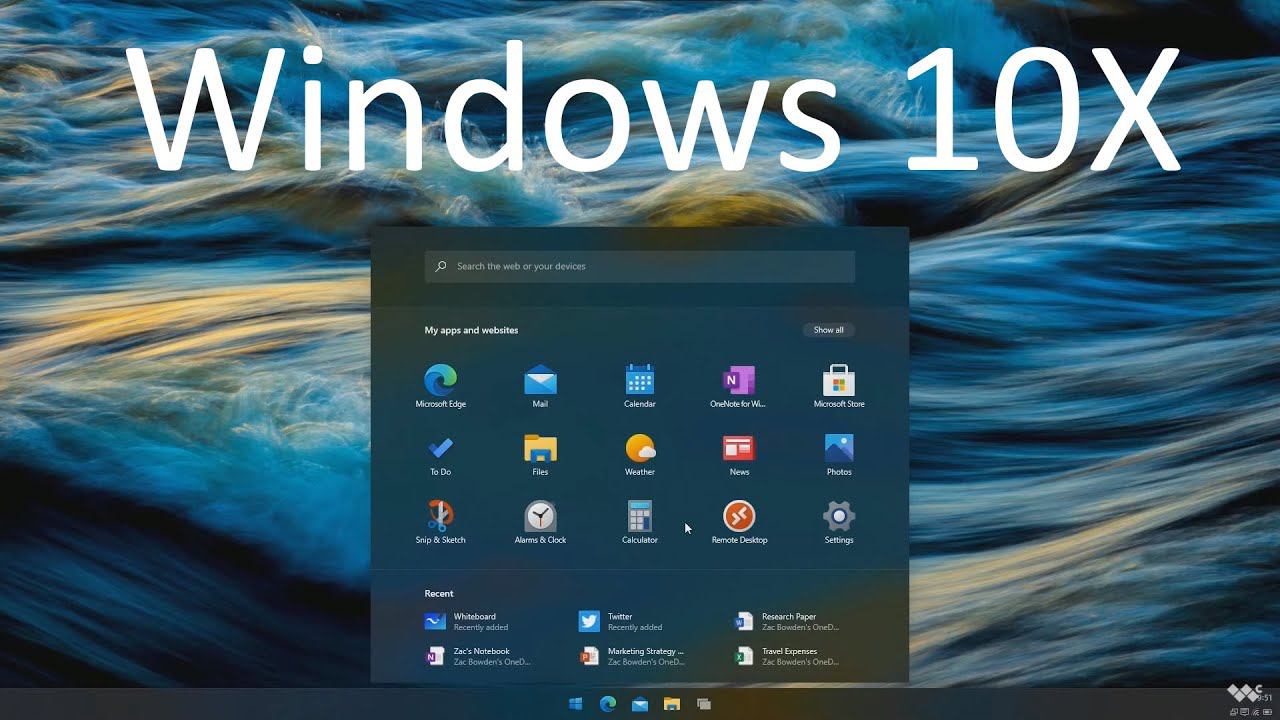Open the Files app tile in the apps grid
This screenshot has width=1280, height=720.
pos(540,454)
